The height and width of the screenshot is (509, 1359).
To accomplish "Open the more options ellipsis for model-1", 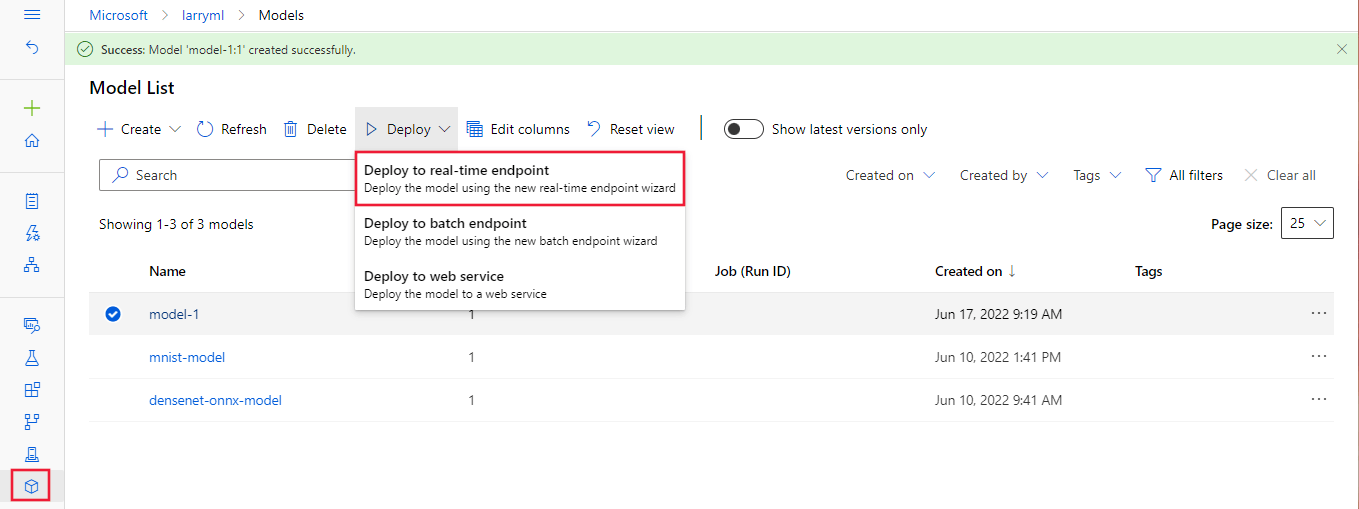I will pyautogui.click(x=1319, y=313).
